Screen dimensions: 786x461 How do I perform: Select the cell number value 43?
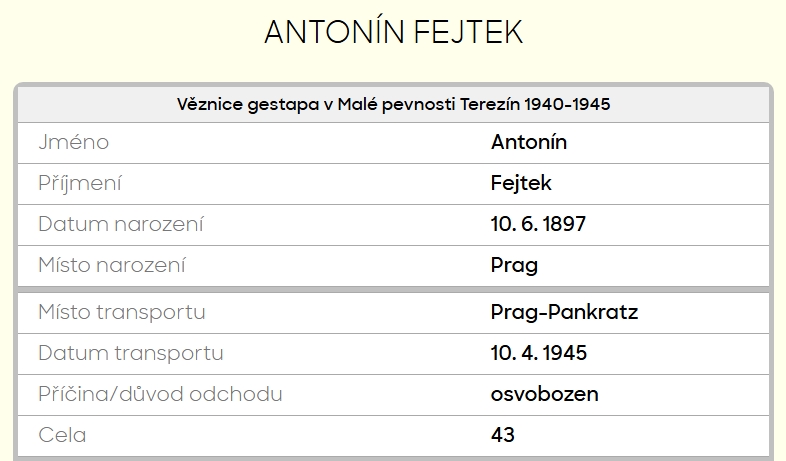(503, 435)
